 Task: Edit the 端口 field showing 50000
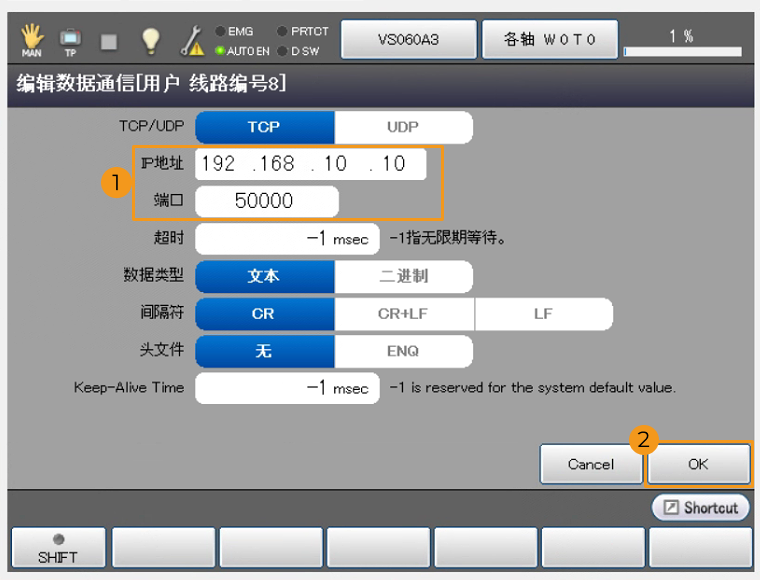pyautogui.click(x=267, y=201)
